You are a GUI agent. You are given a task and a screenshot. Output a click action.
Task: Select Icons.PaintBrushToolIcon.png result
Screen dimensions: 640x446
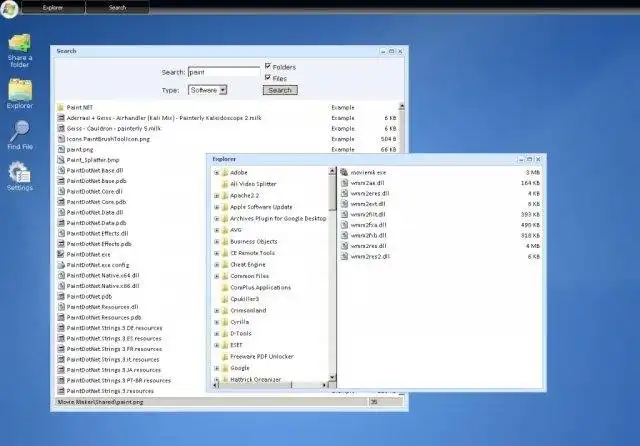click(x=108, y=139)
